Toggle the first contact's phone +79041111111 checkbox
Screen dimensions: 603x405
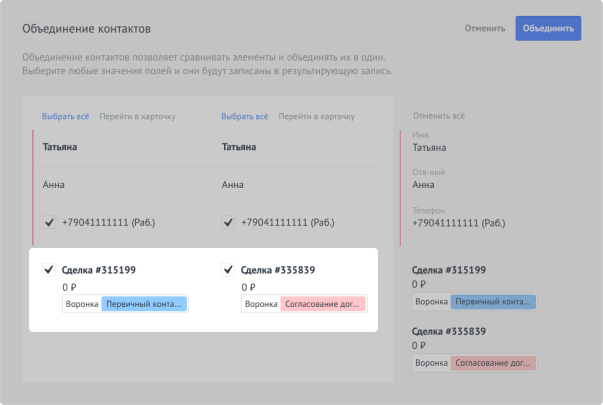[x=48, y=222]
